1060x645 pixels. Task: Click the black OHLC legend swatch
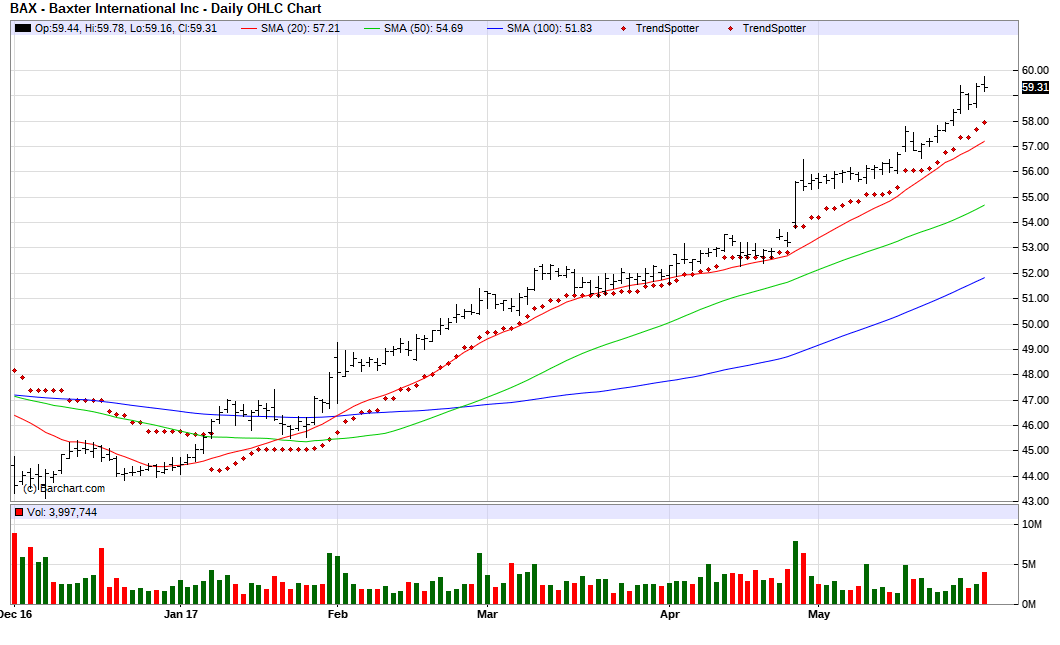pyautogui.click(x=23, y=28)
